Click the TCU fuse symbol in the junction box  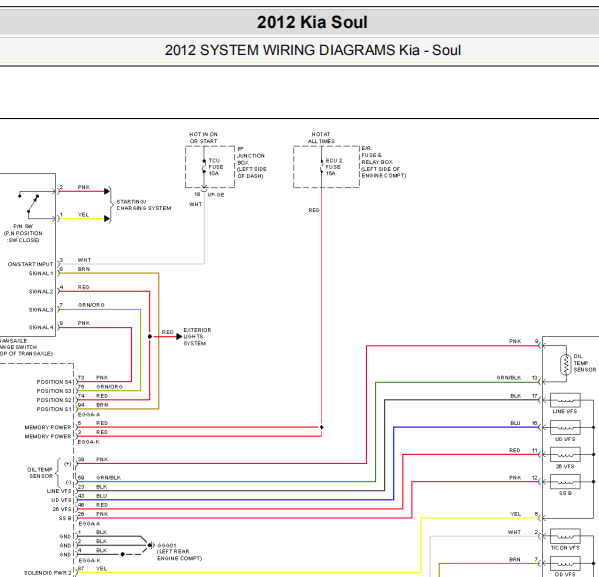pyautogui.click(x=204, y=167)
